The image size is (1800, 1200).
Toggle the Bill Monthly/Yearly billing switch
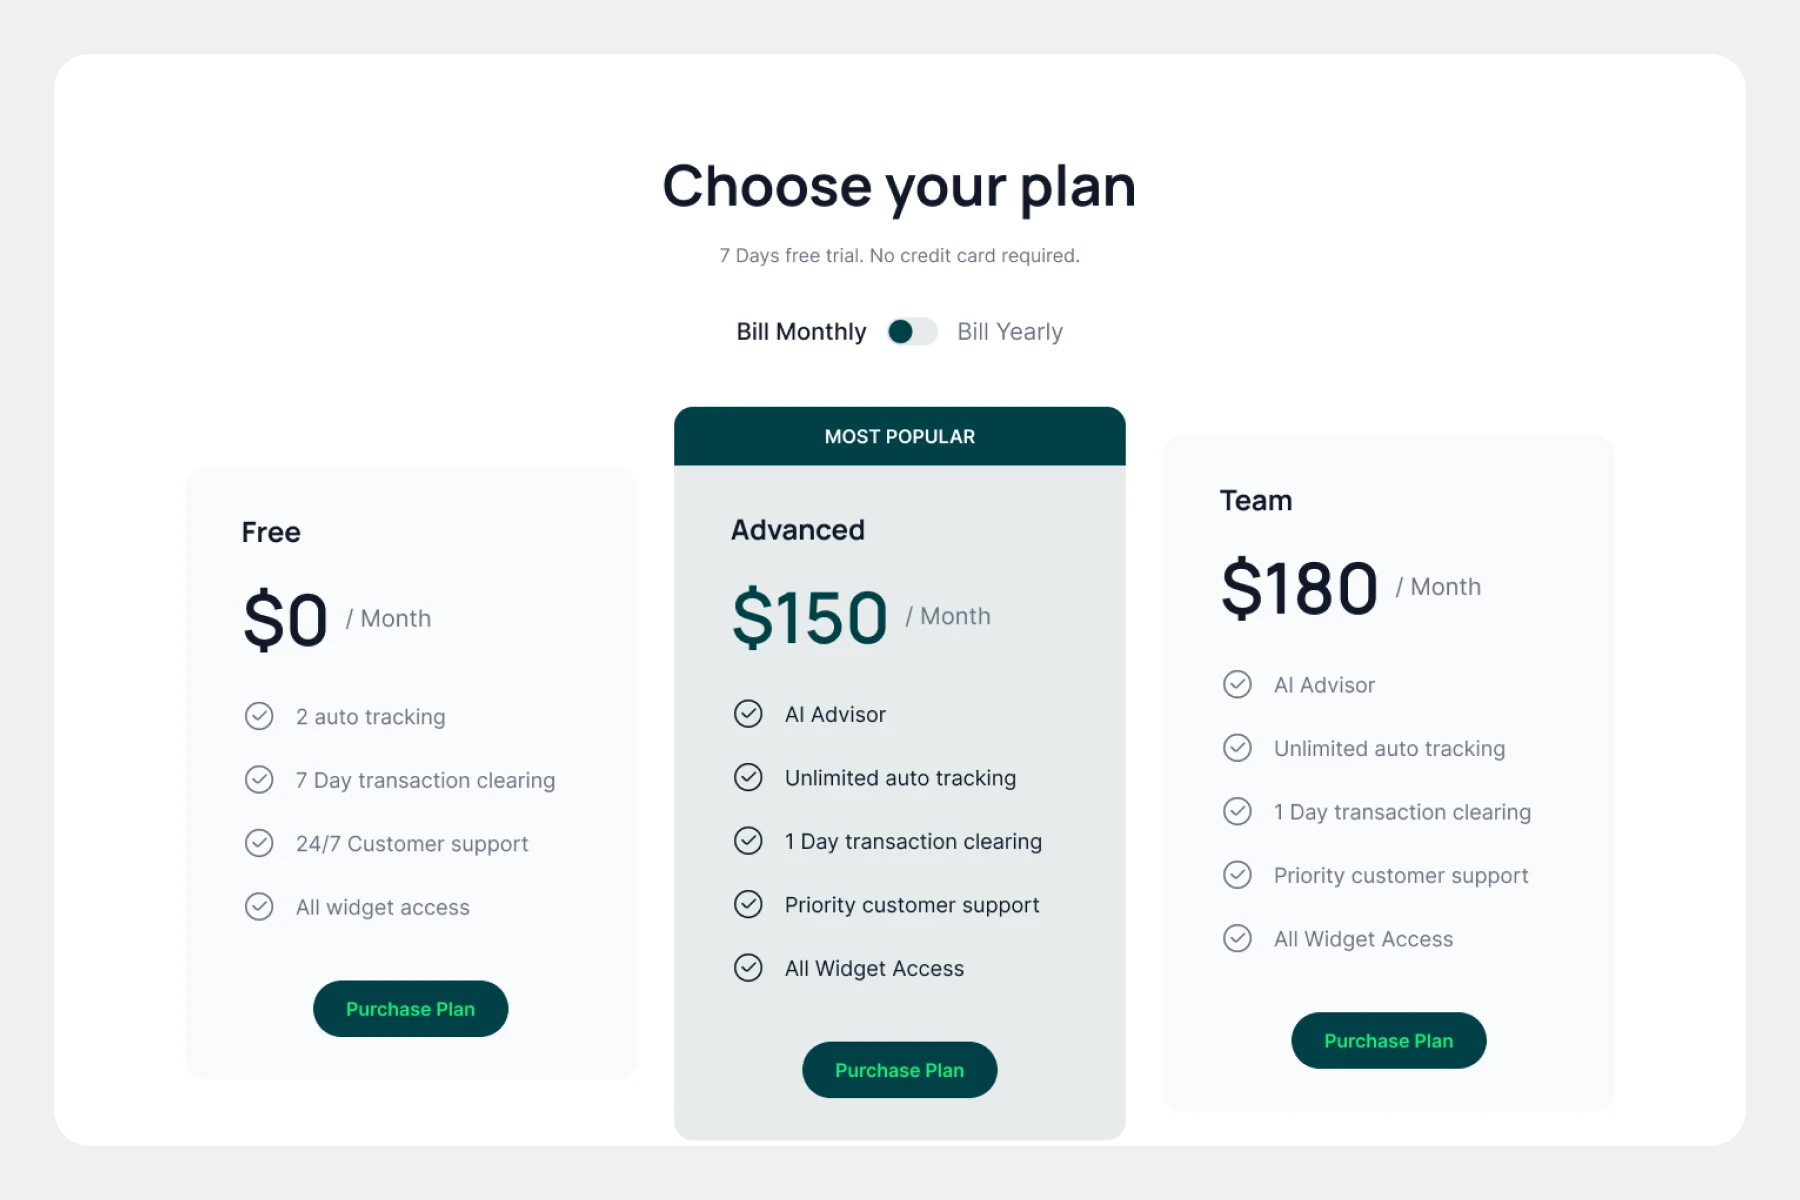911,332
